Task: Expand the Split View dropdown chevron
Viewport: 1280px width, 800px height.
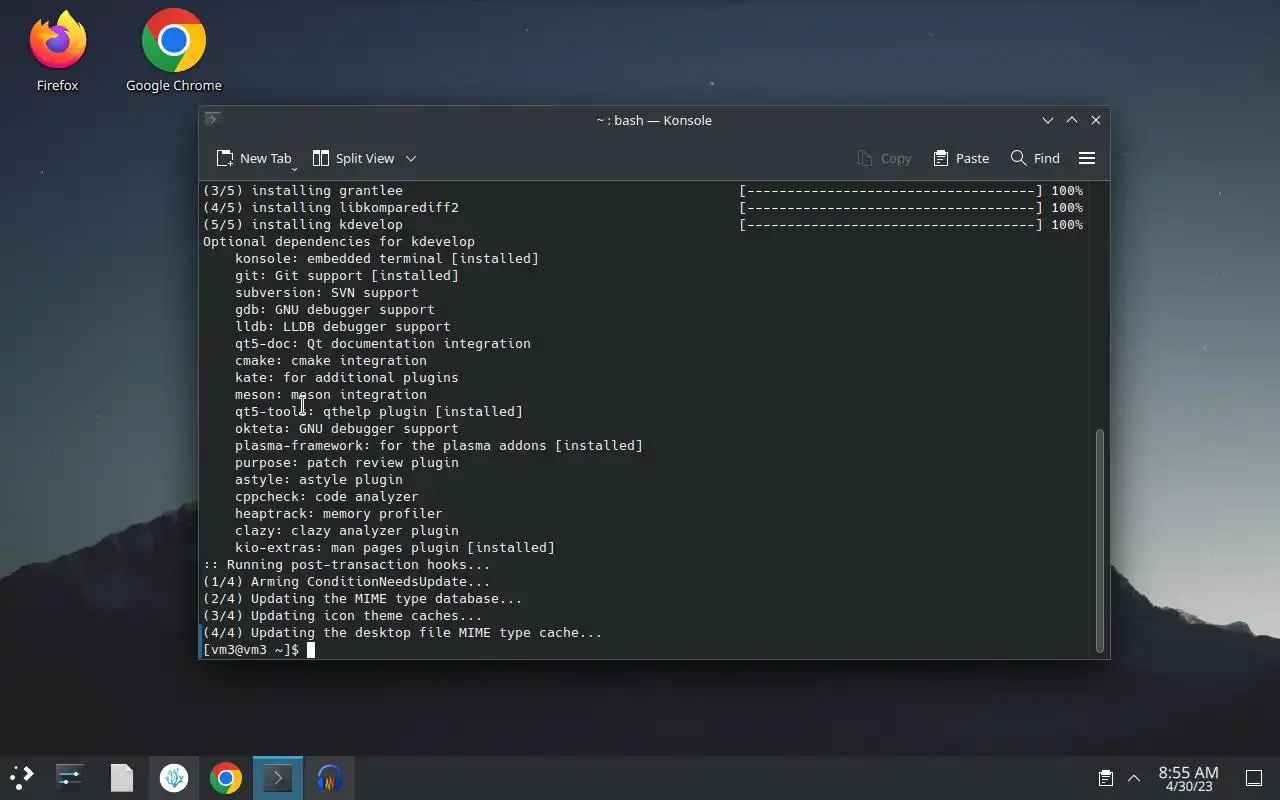Action: (410, 158)
